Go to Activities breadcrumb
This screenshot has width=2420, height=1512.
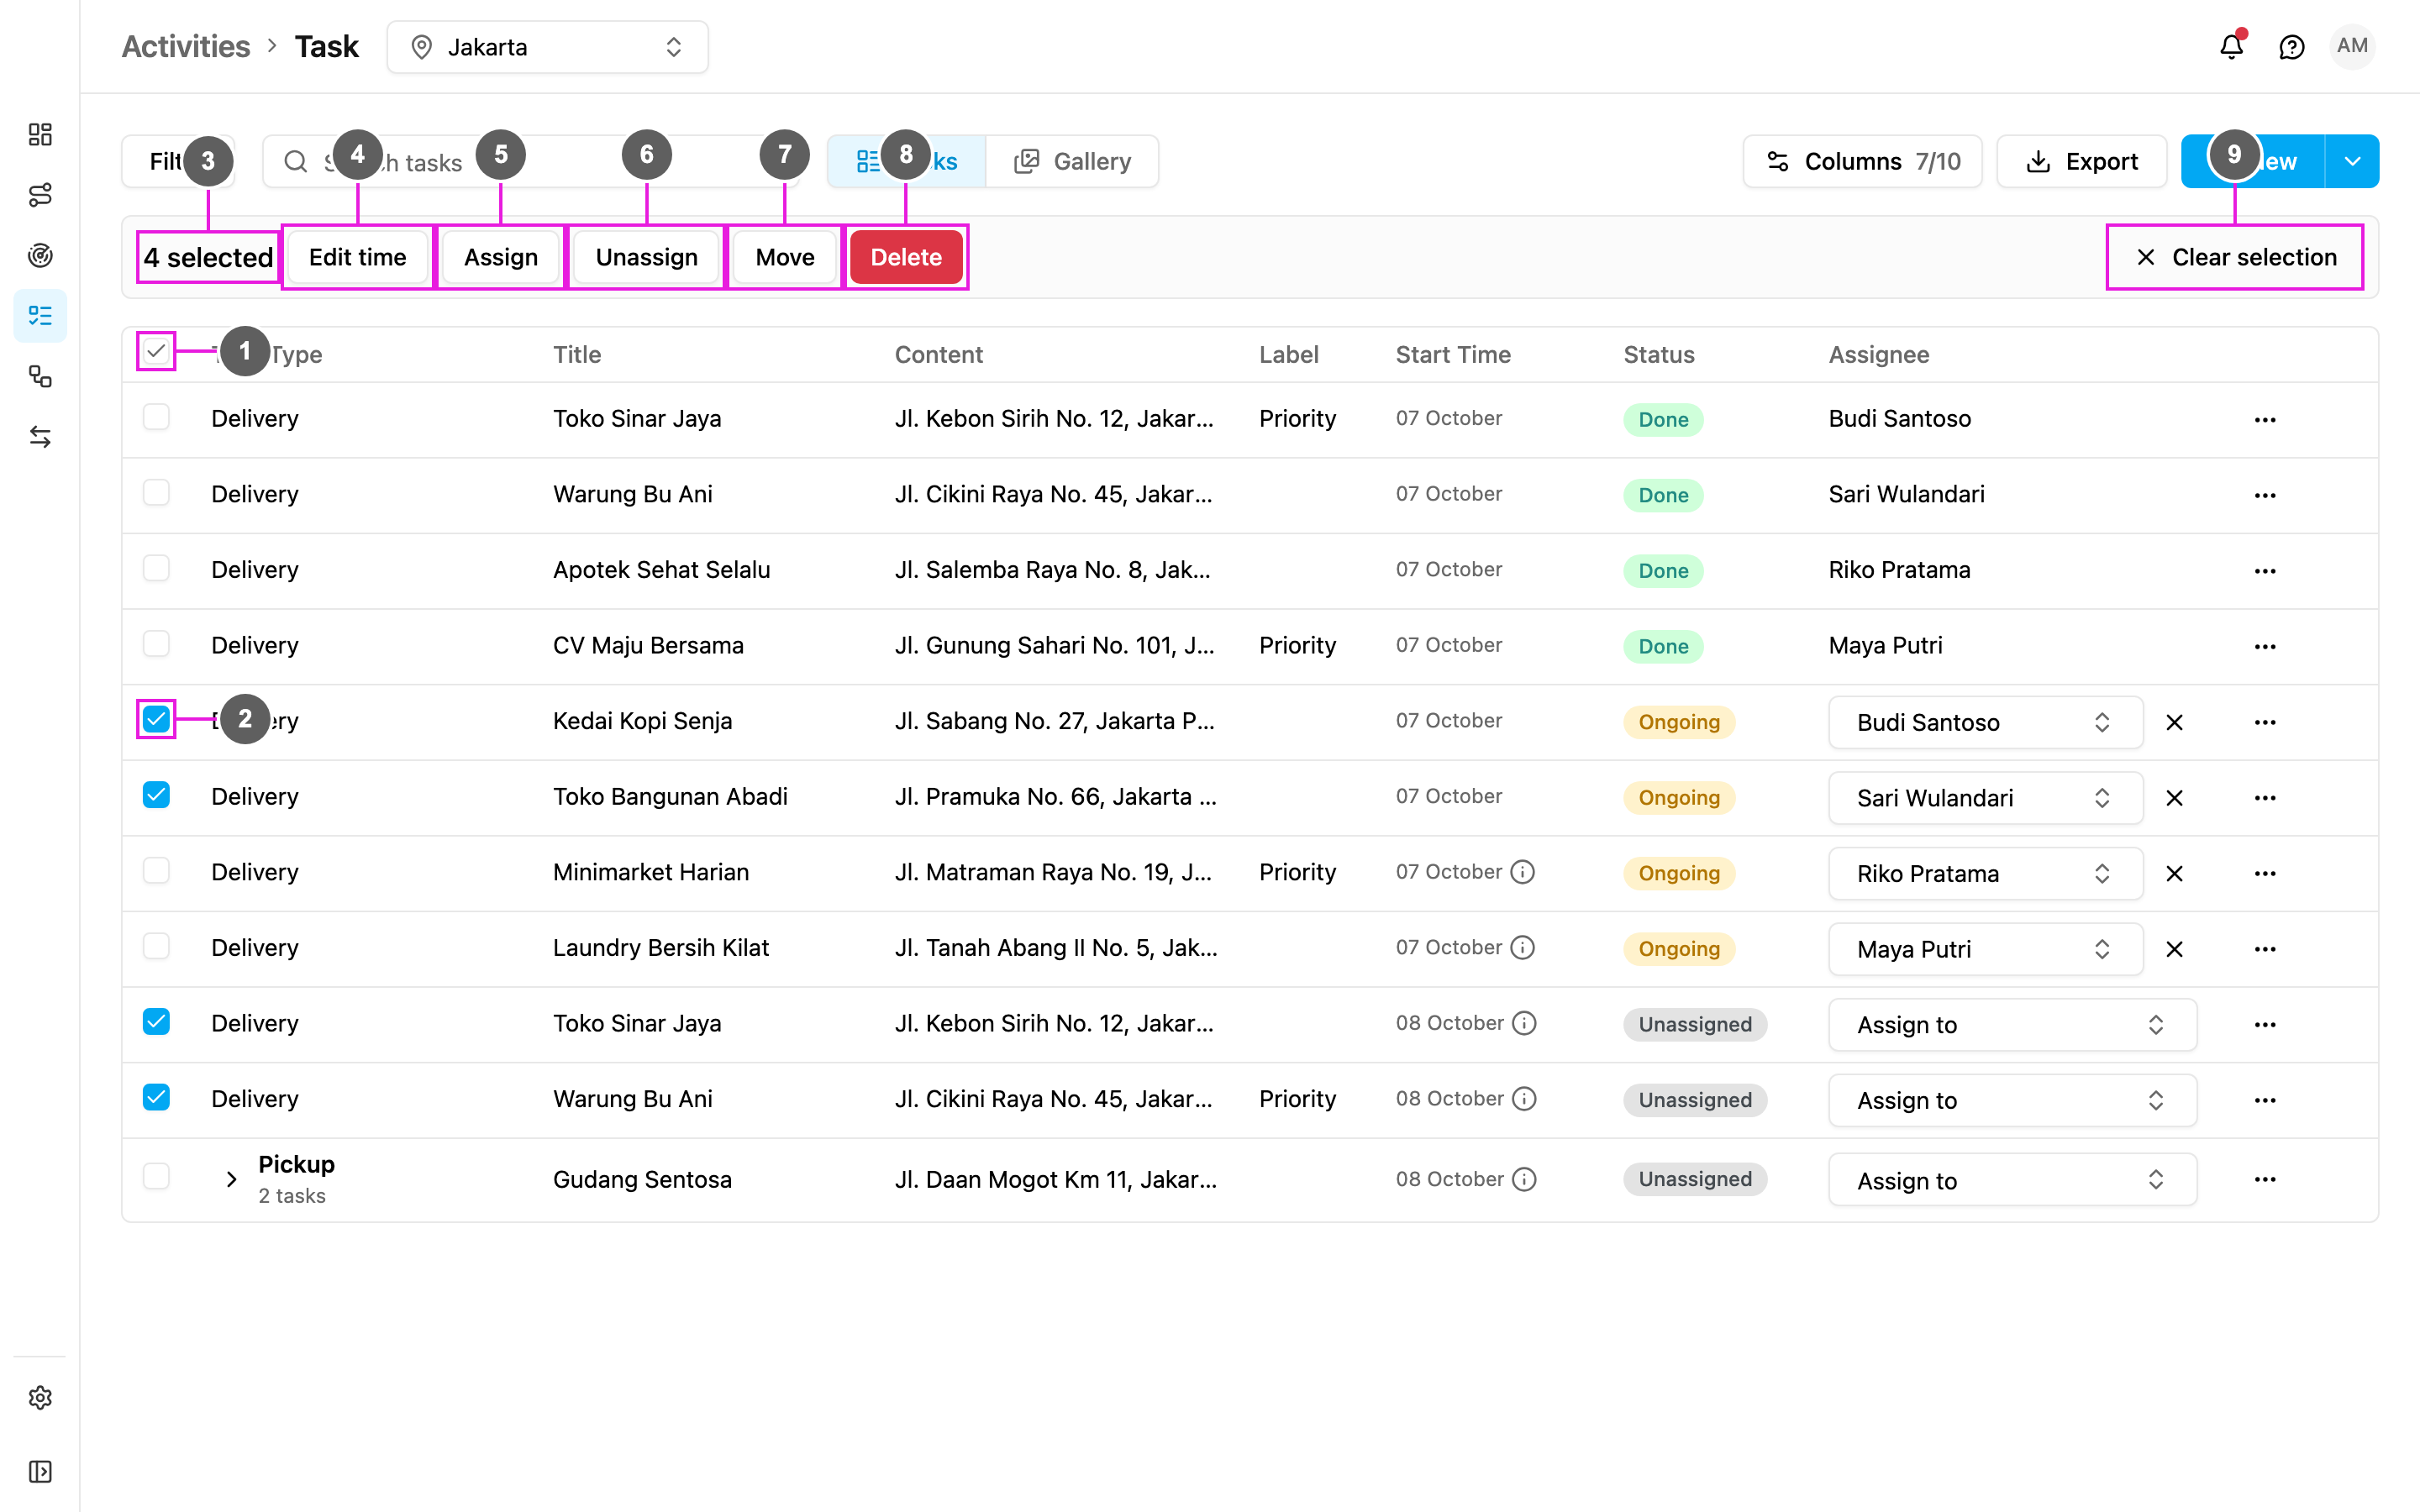point(186,47)
